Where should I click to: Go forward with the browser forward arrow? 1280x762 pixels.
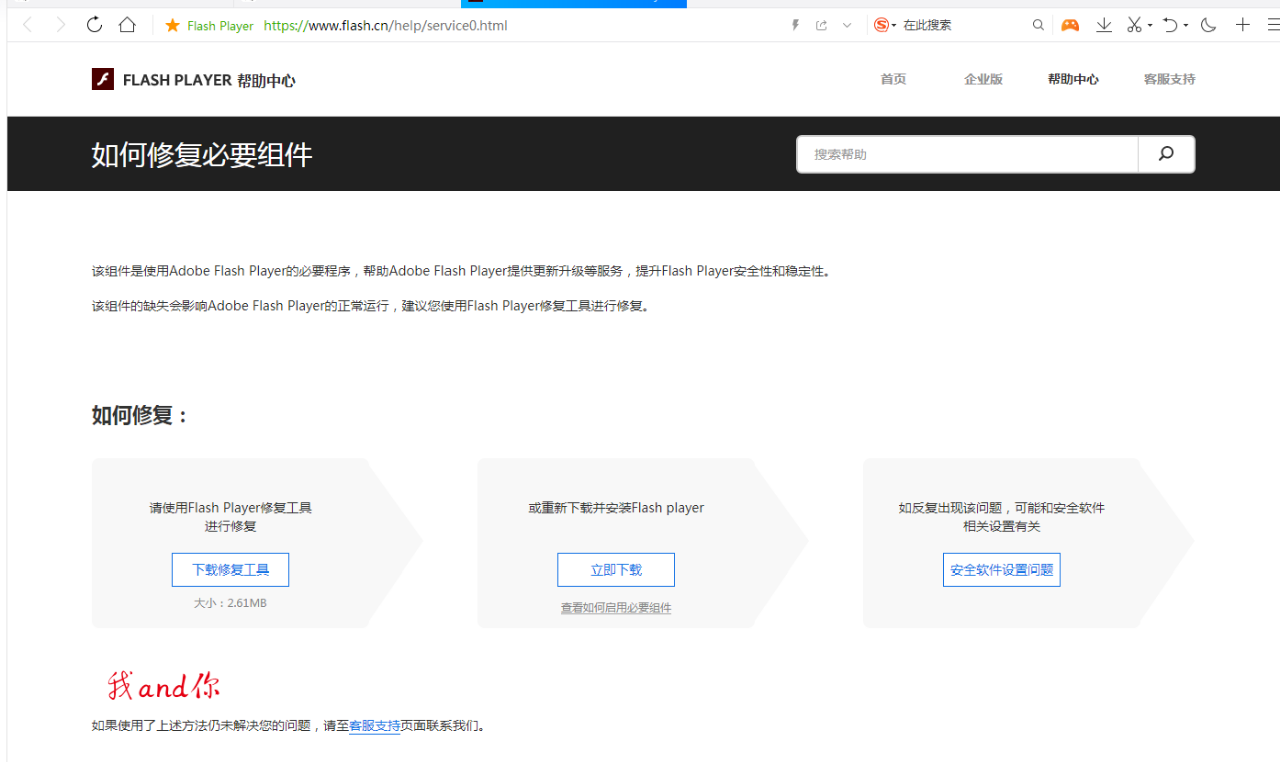pos(61,25)
